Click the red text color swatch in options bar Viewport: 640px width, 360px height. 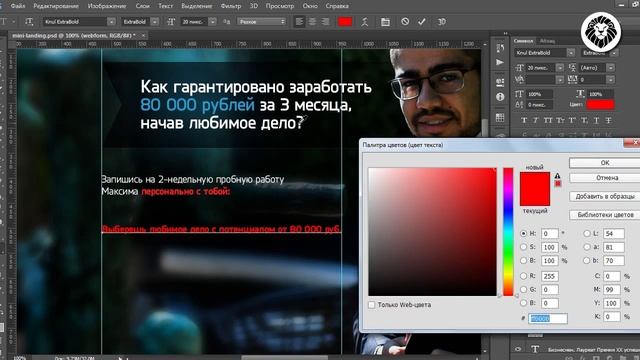coord(345,22)
